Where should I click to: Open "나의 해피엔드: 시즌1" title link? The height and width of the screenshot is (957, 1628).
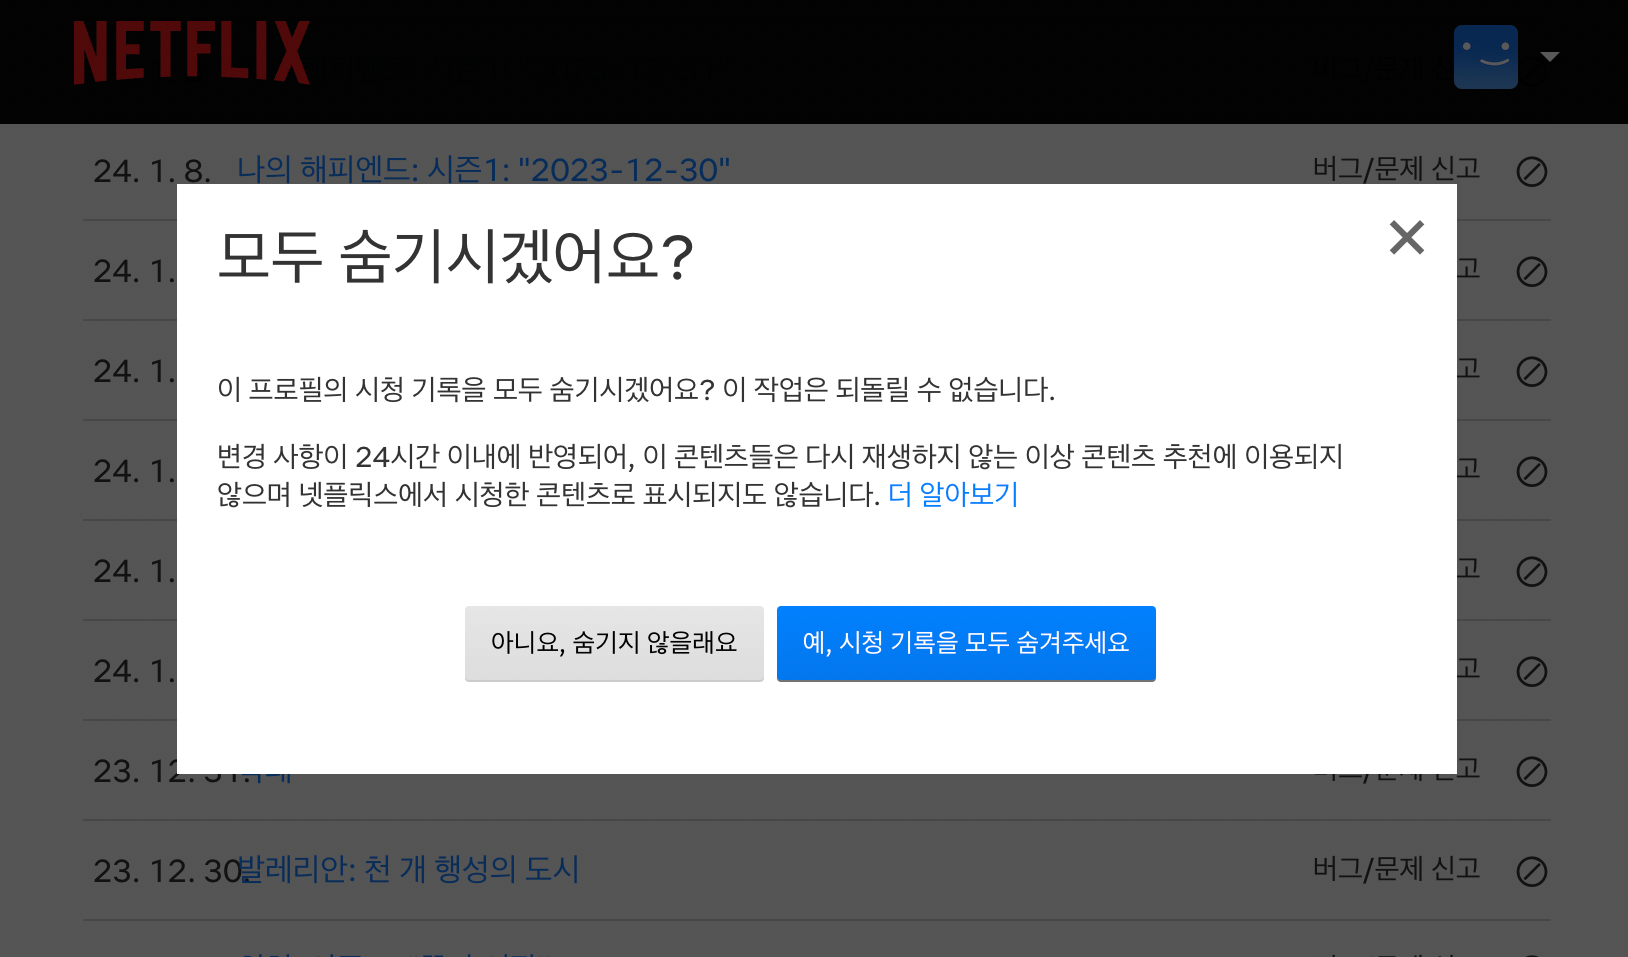(x=484, y=170)
